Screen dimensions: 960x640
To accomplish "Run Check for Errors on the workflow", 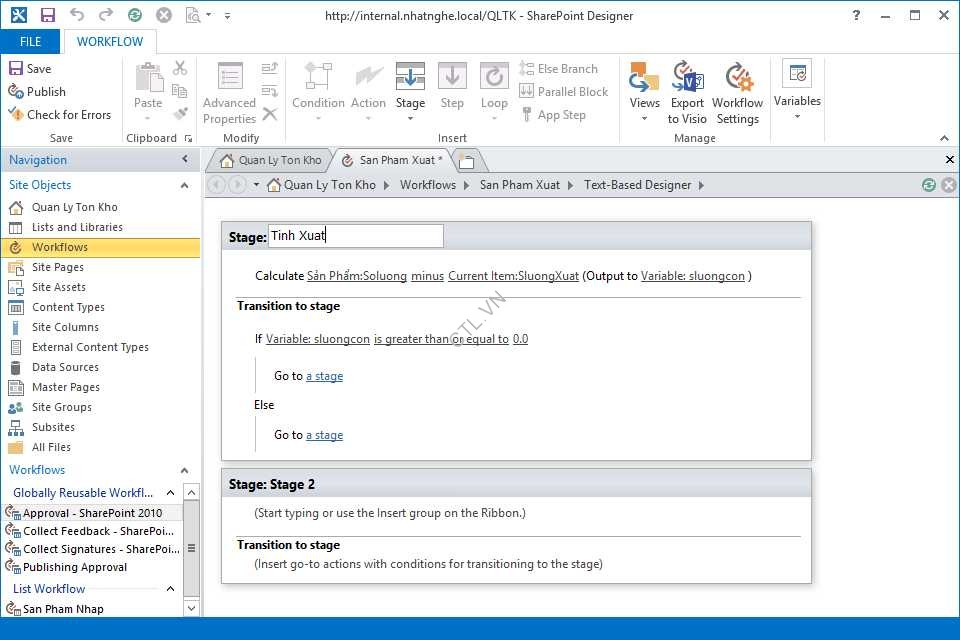I will click(x=59, y=115).
